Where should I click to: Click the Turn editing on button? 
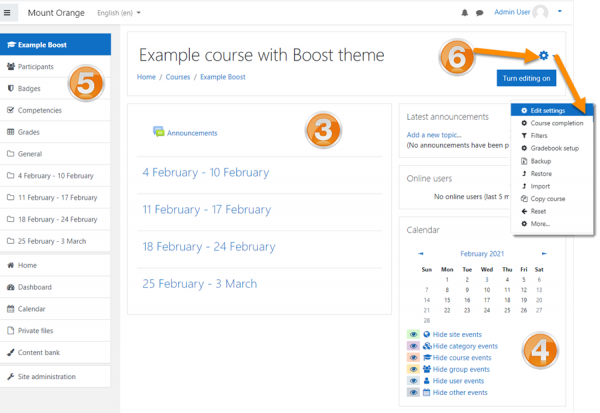(x=526, y=79)
